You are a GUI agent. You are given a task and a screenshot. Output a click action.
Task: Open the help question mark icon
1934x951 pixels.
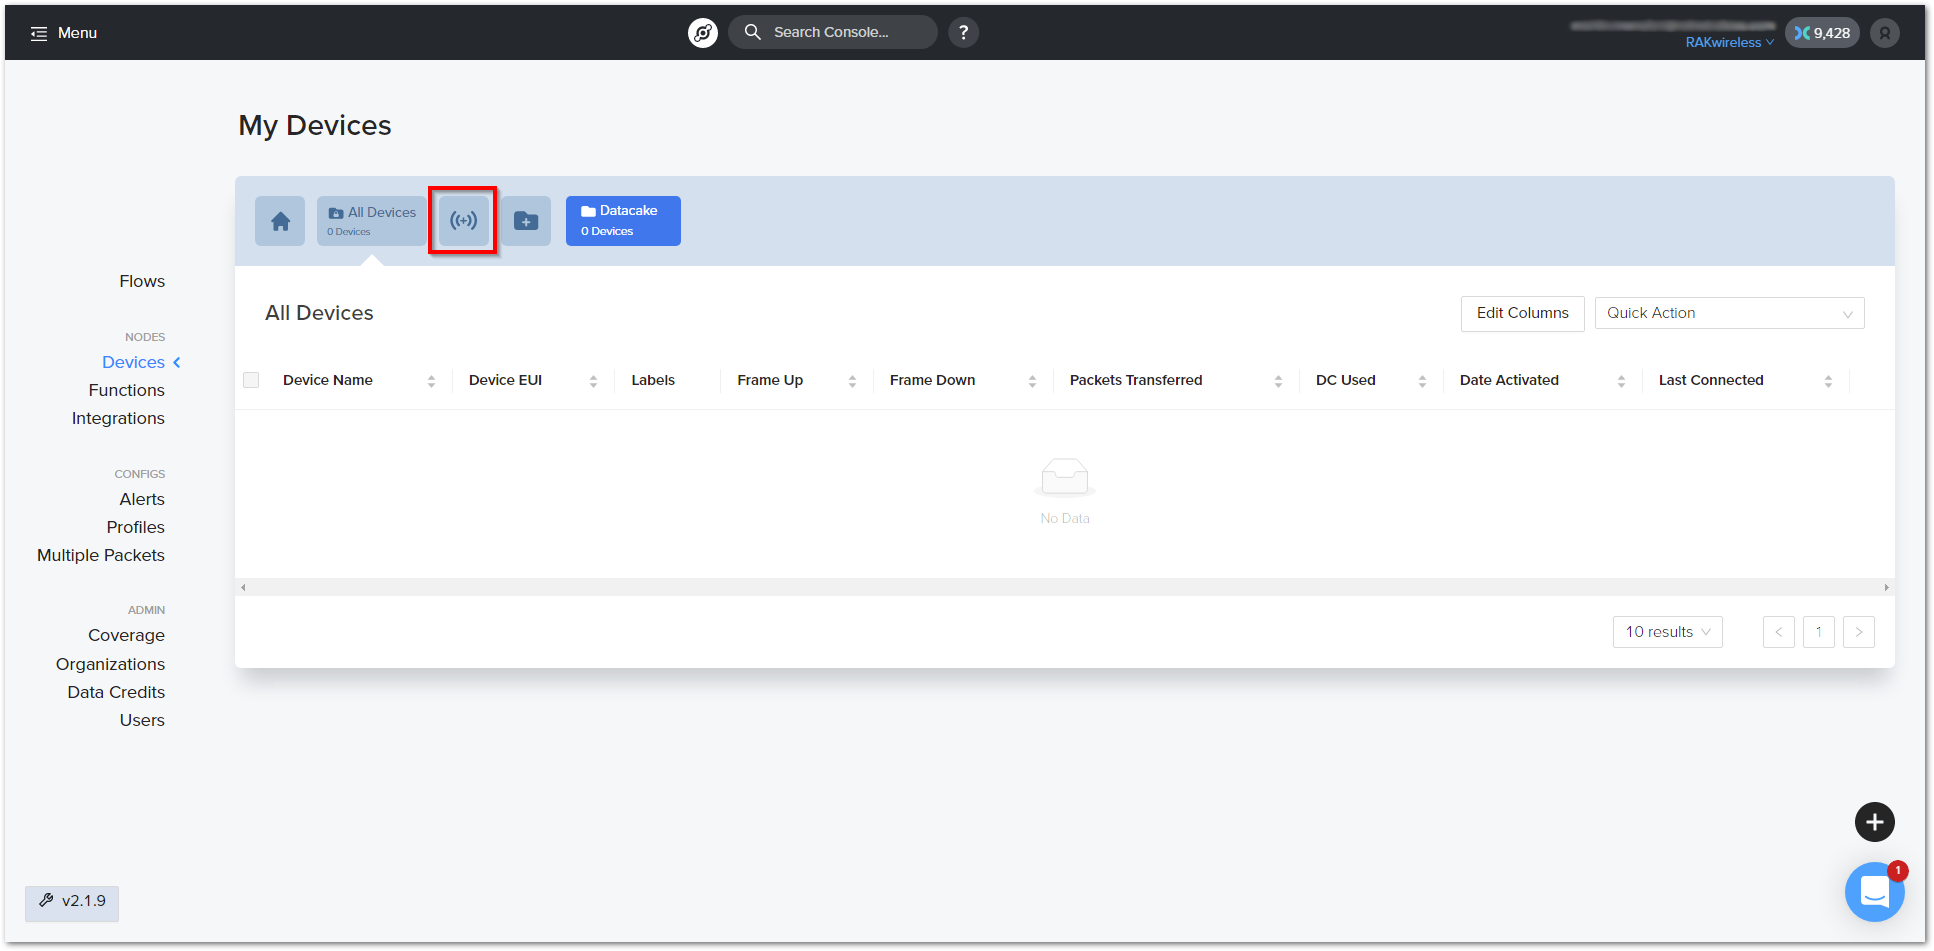click(x=963, y=33)
